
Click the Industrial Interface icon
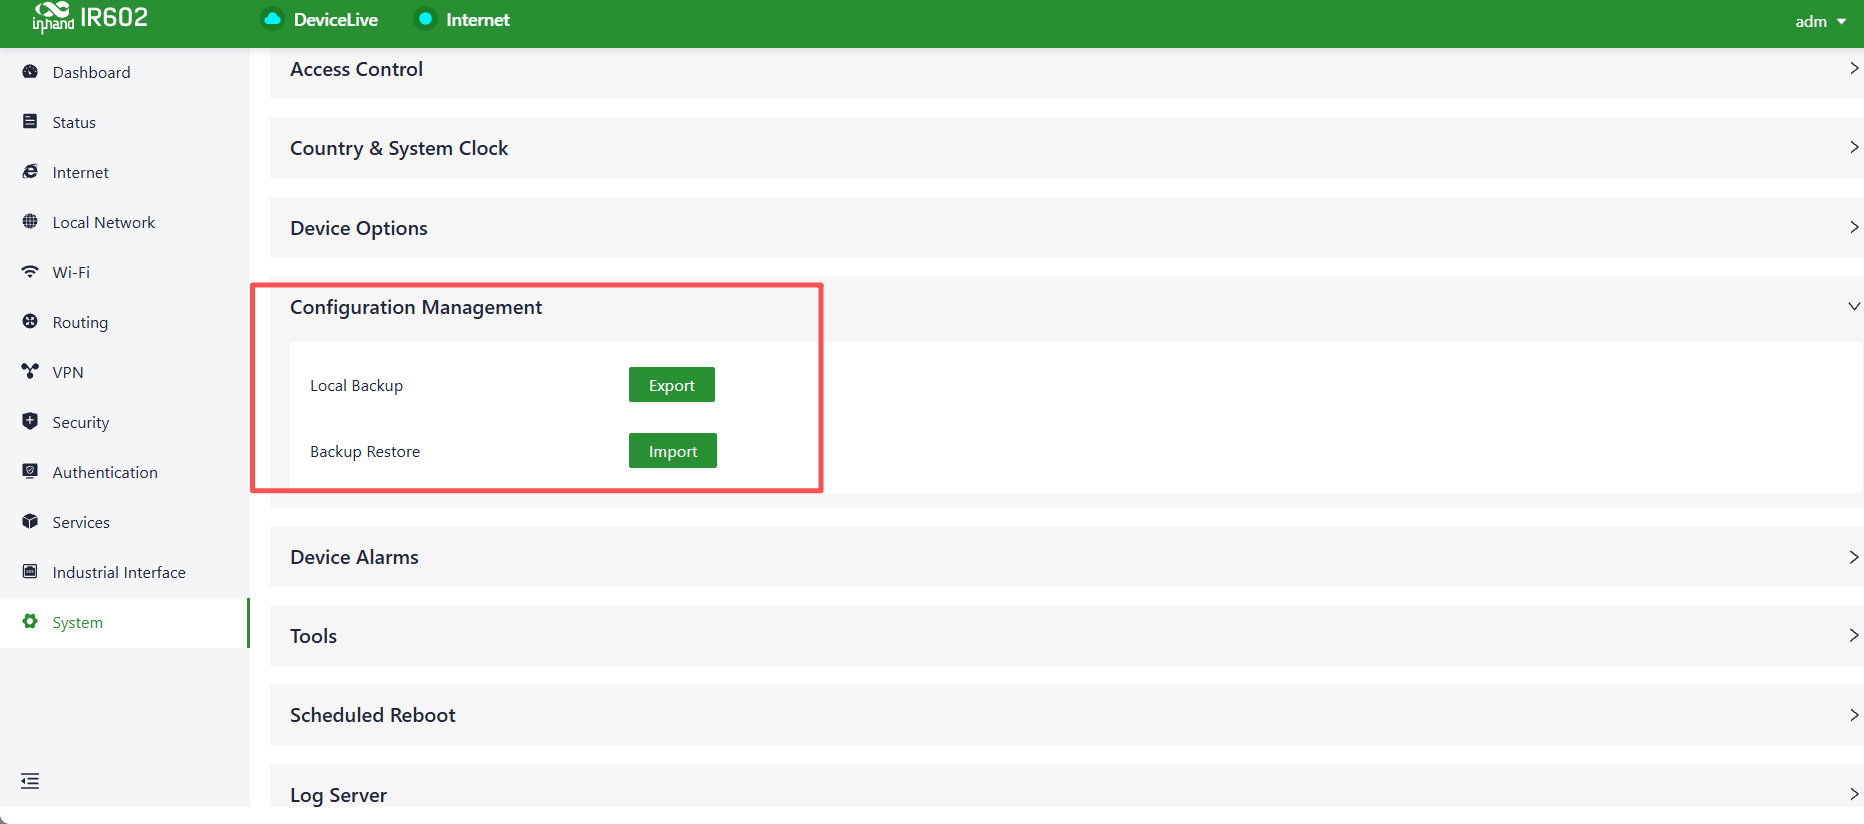(30, 572)
